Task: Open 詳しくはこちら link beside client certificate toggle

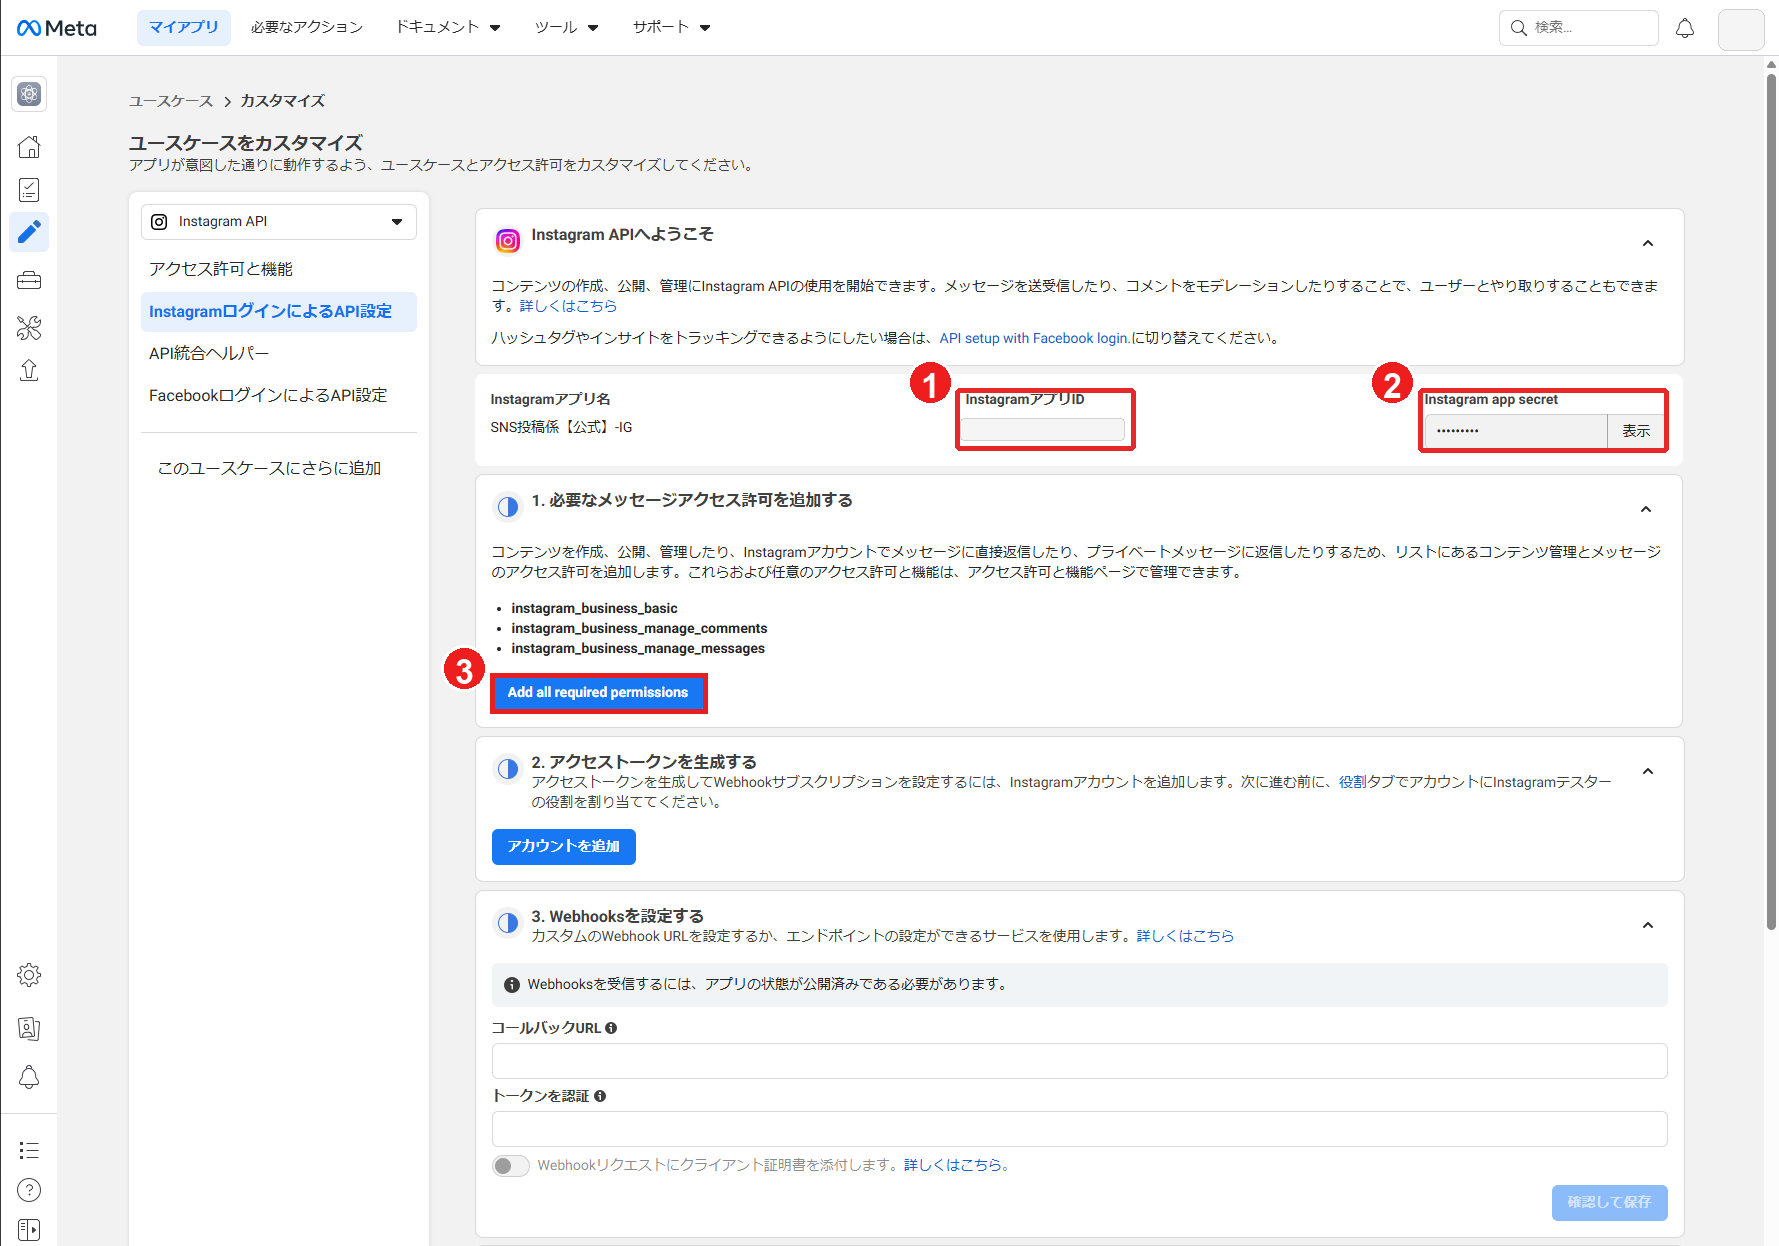Action: click(953, 1165)
